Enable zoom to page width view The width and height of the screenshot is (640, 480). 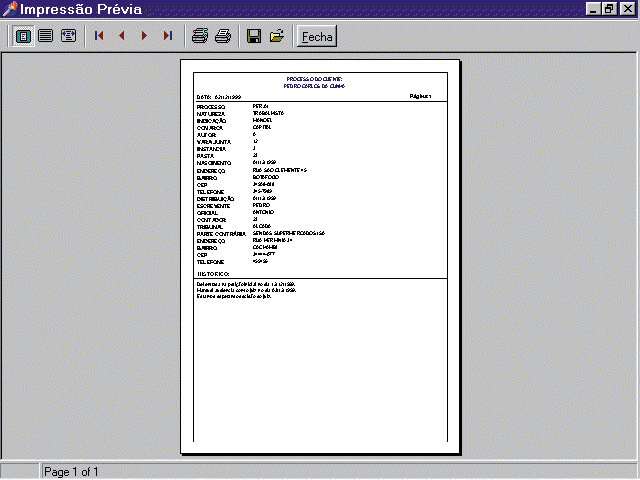(x=68, y=36)
